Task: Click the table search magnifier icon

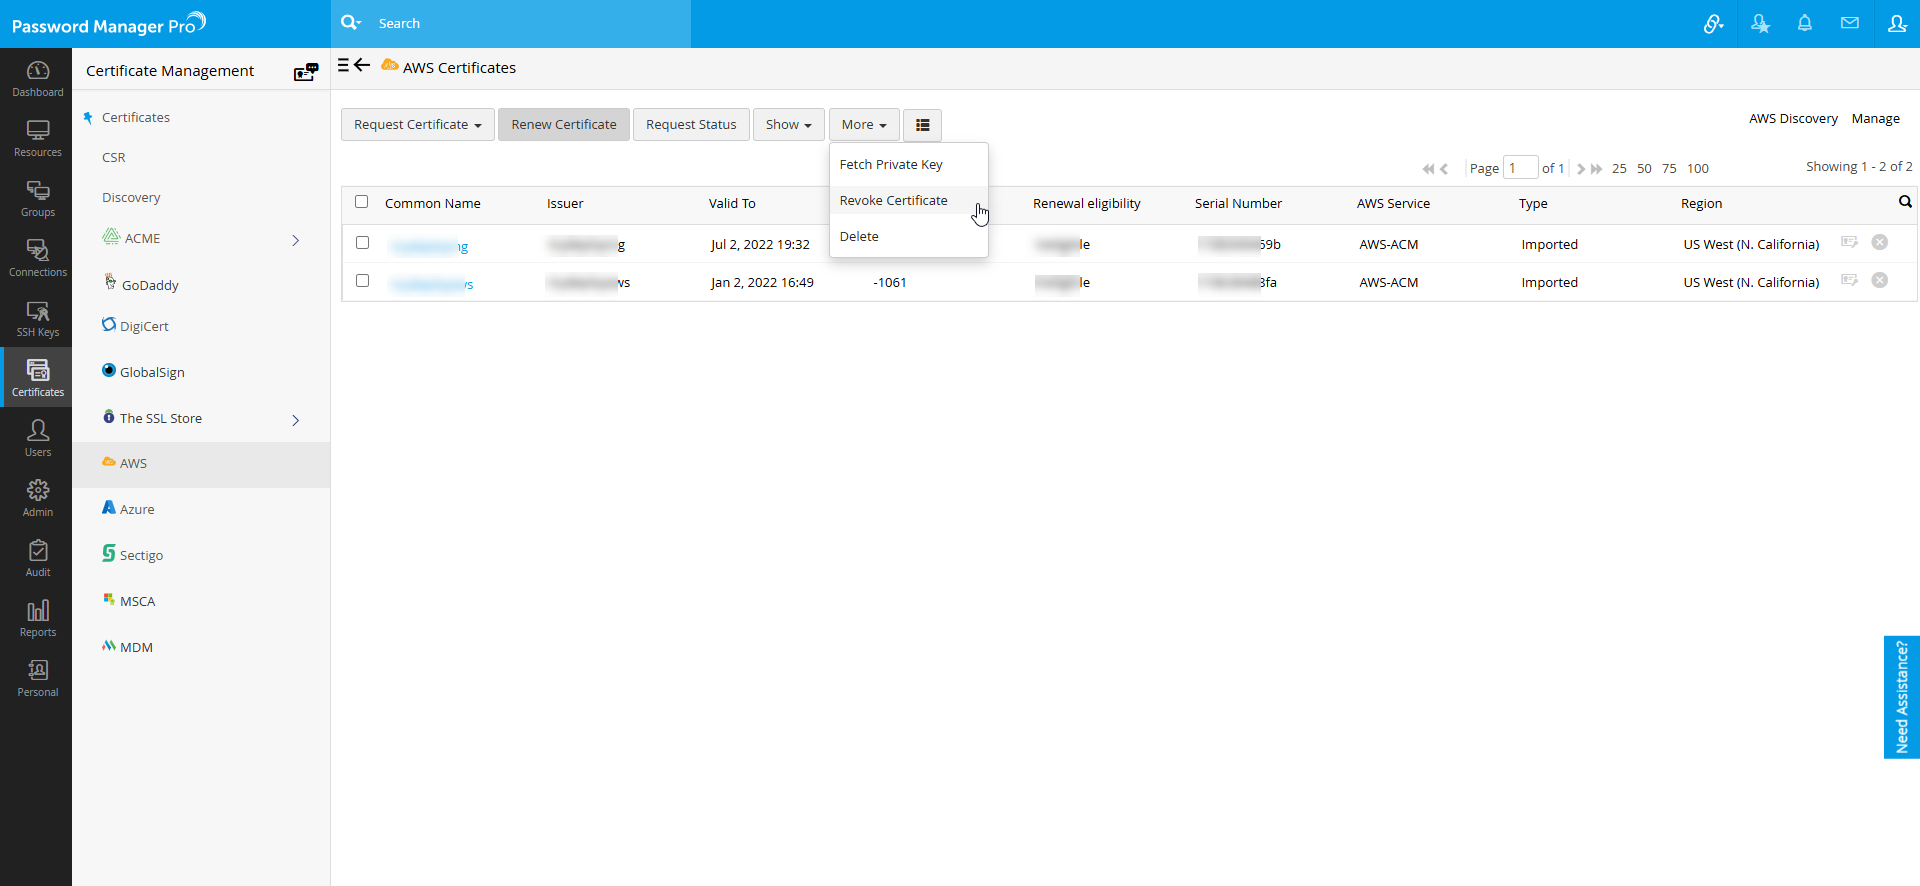Action: (1905, 202)
